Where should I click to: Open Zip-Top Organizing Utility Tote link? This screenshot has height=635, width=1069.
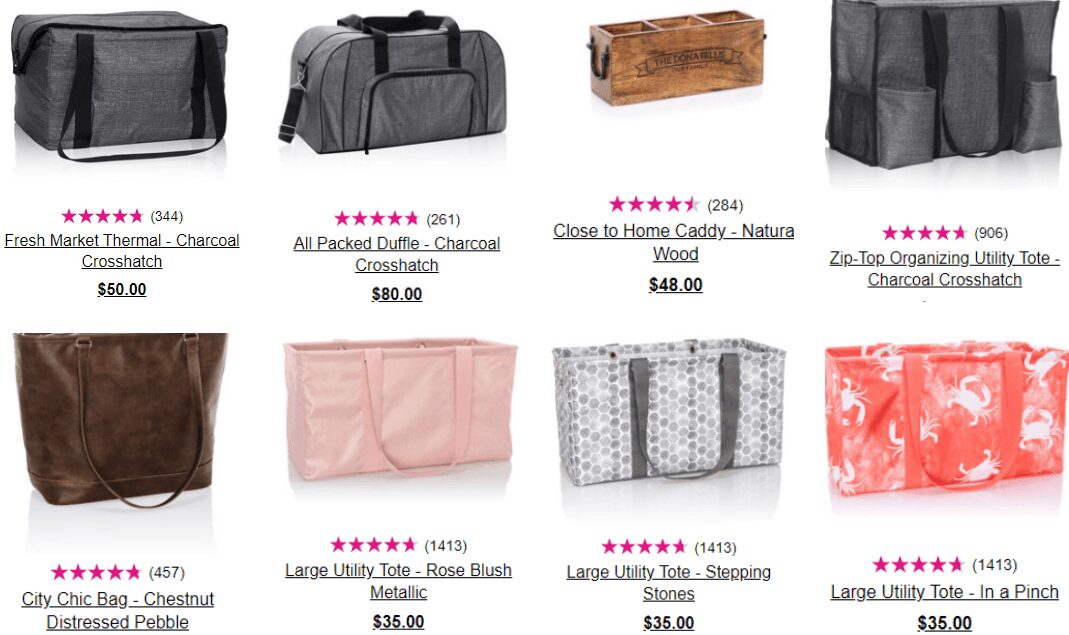[x=944, y=269]
